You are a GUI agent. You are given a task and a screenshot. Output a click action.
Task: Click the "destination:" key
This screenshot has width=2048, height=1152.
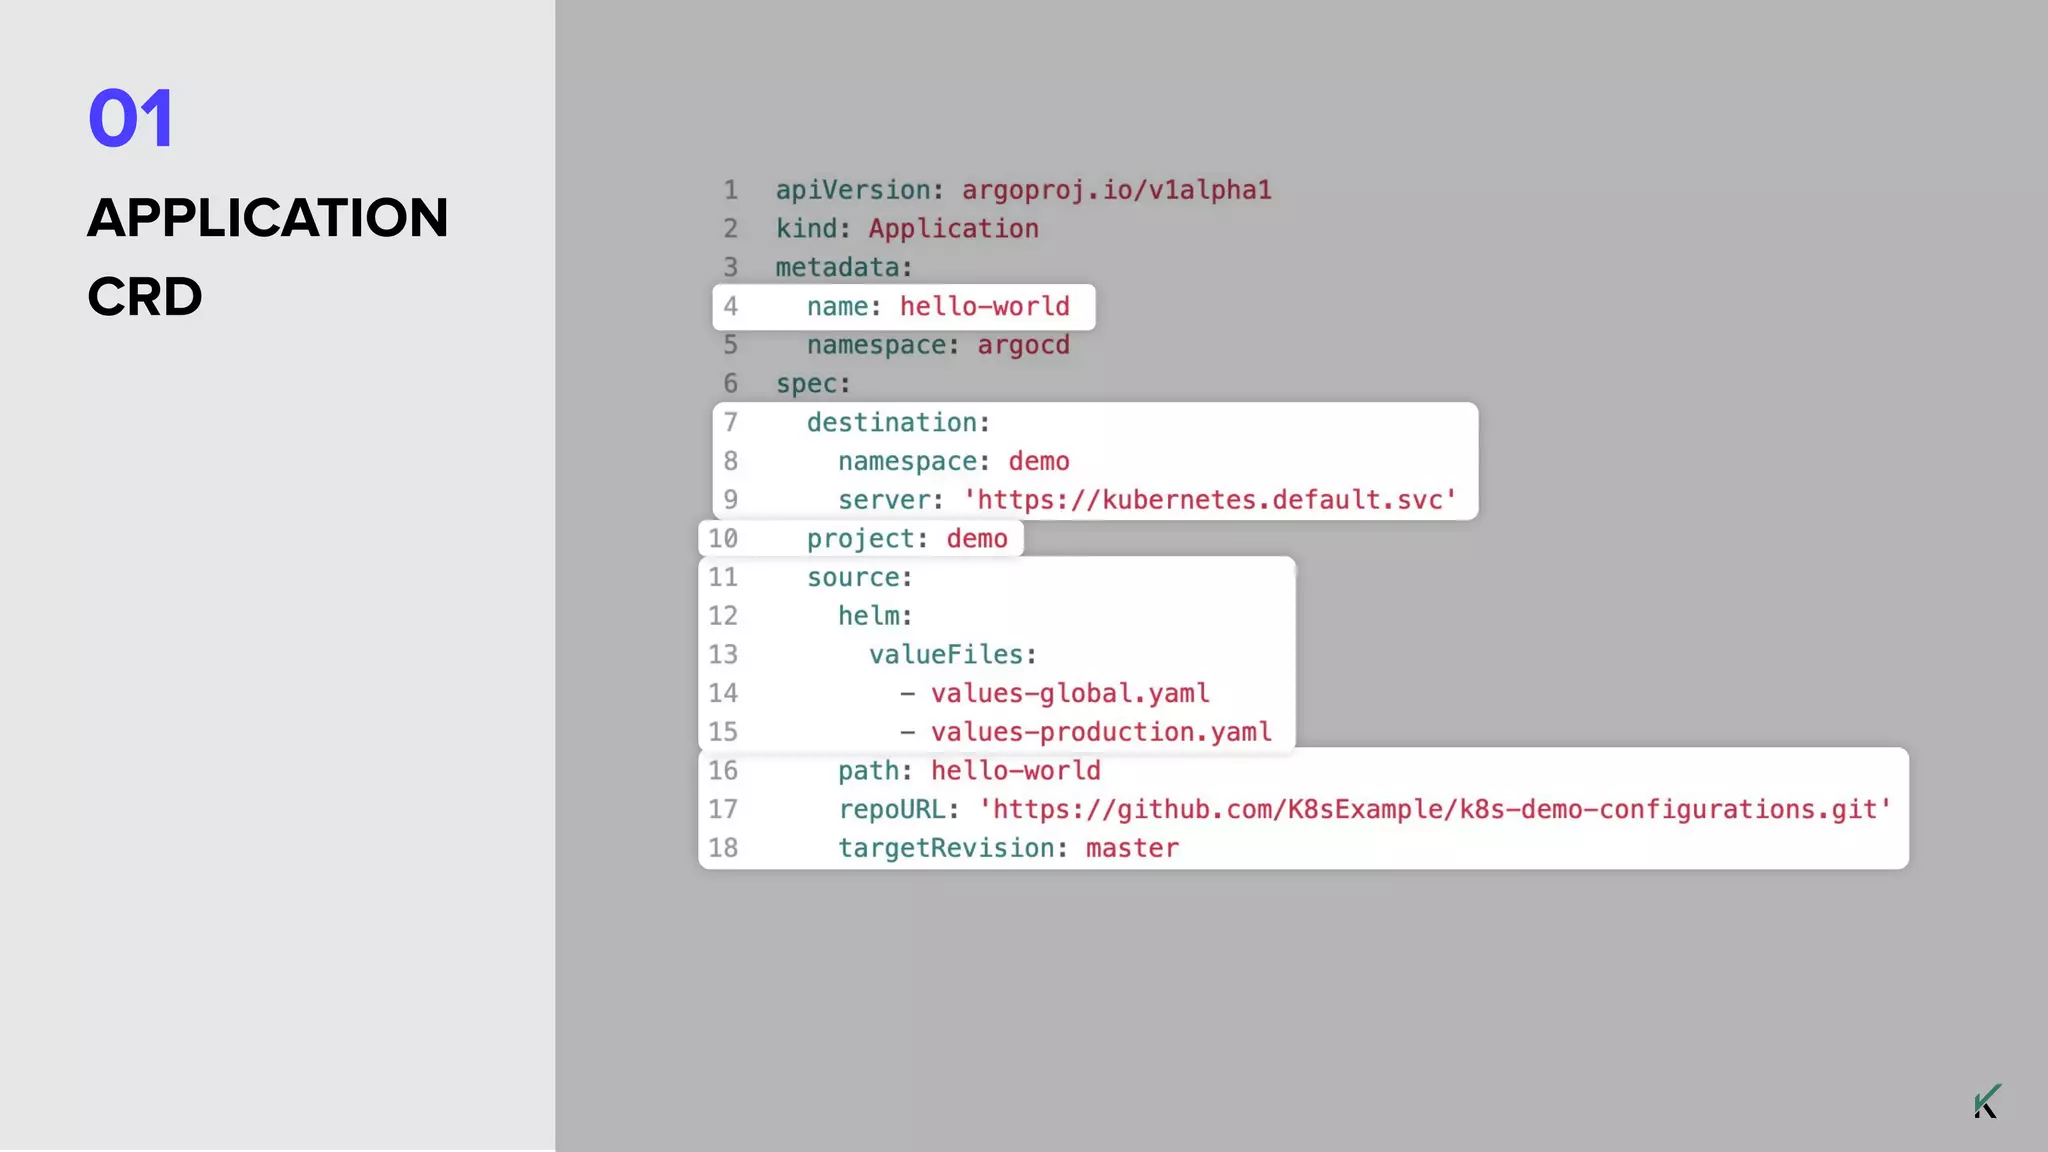pyautogui.click(x=898, y=422)
